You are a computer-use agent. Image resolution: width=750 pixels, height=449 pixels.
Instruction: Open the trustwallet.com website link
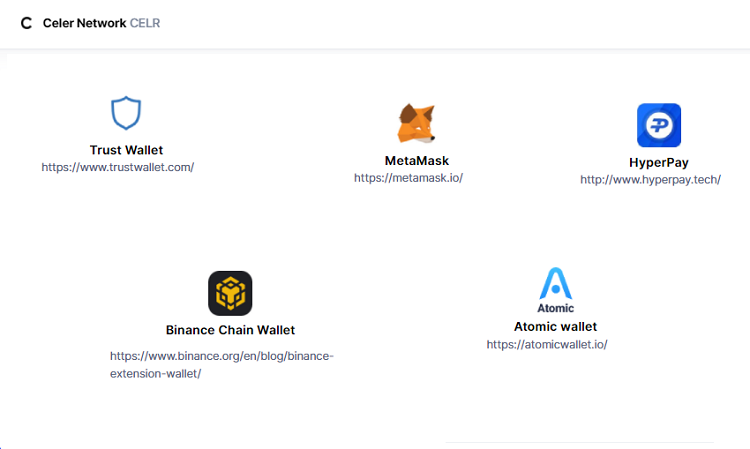click(x=118, y=167)
